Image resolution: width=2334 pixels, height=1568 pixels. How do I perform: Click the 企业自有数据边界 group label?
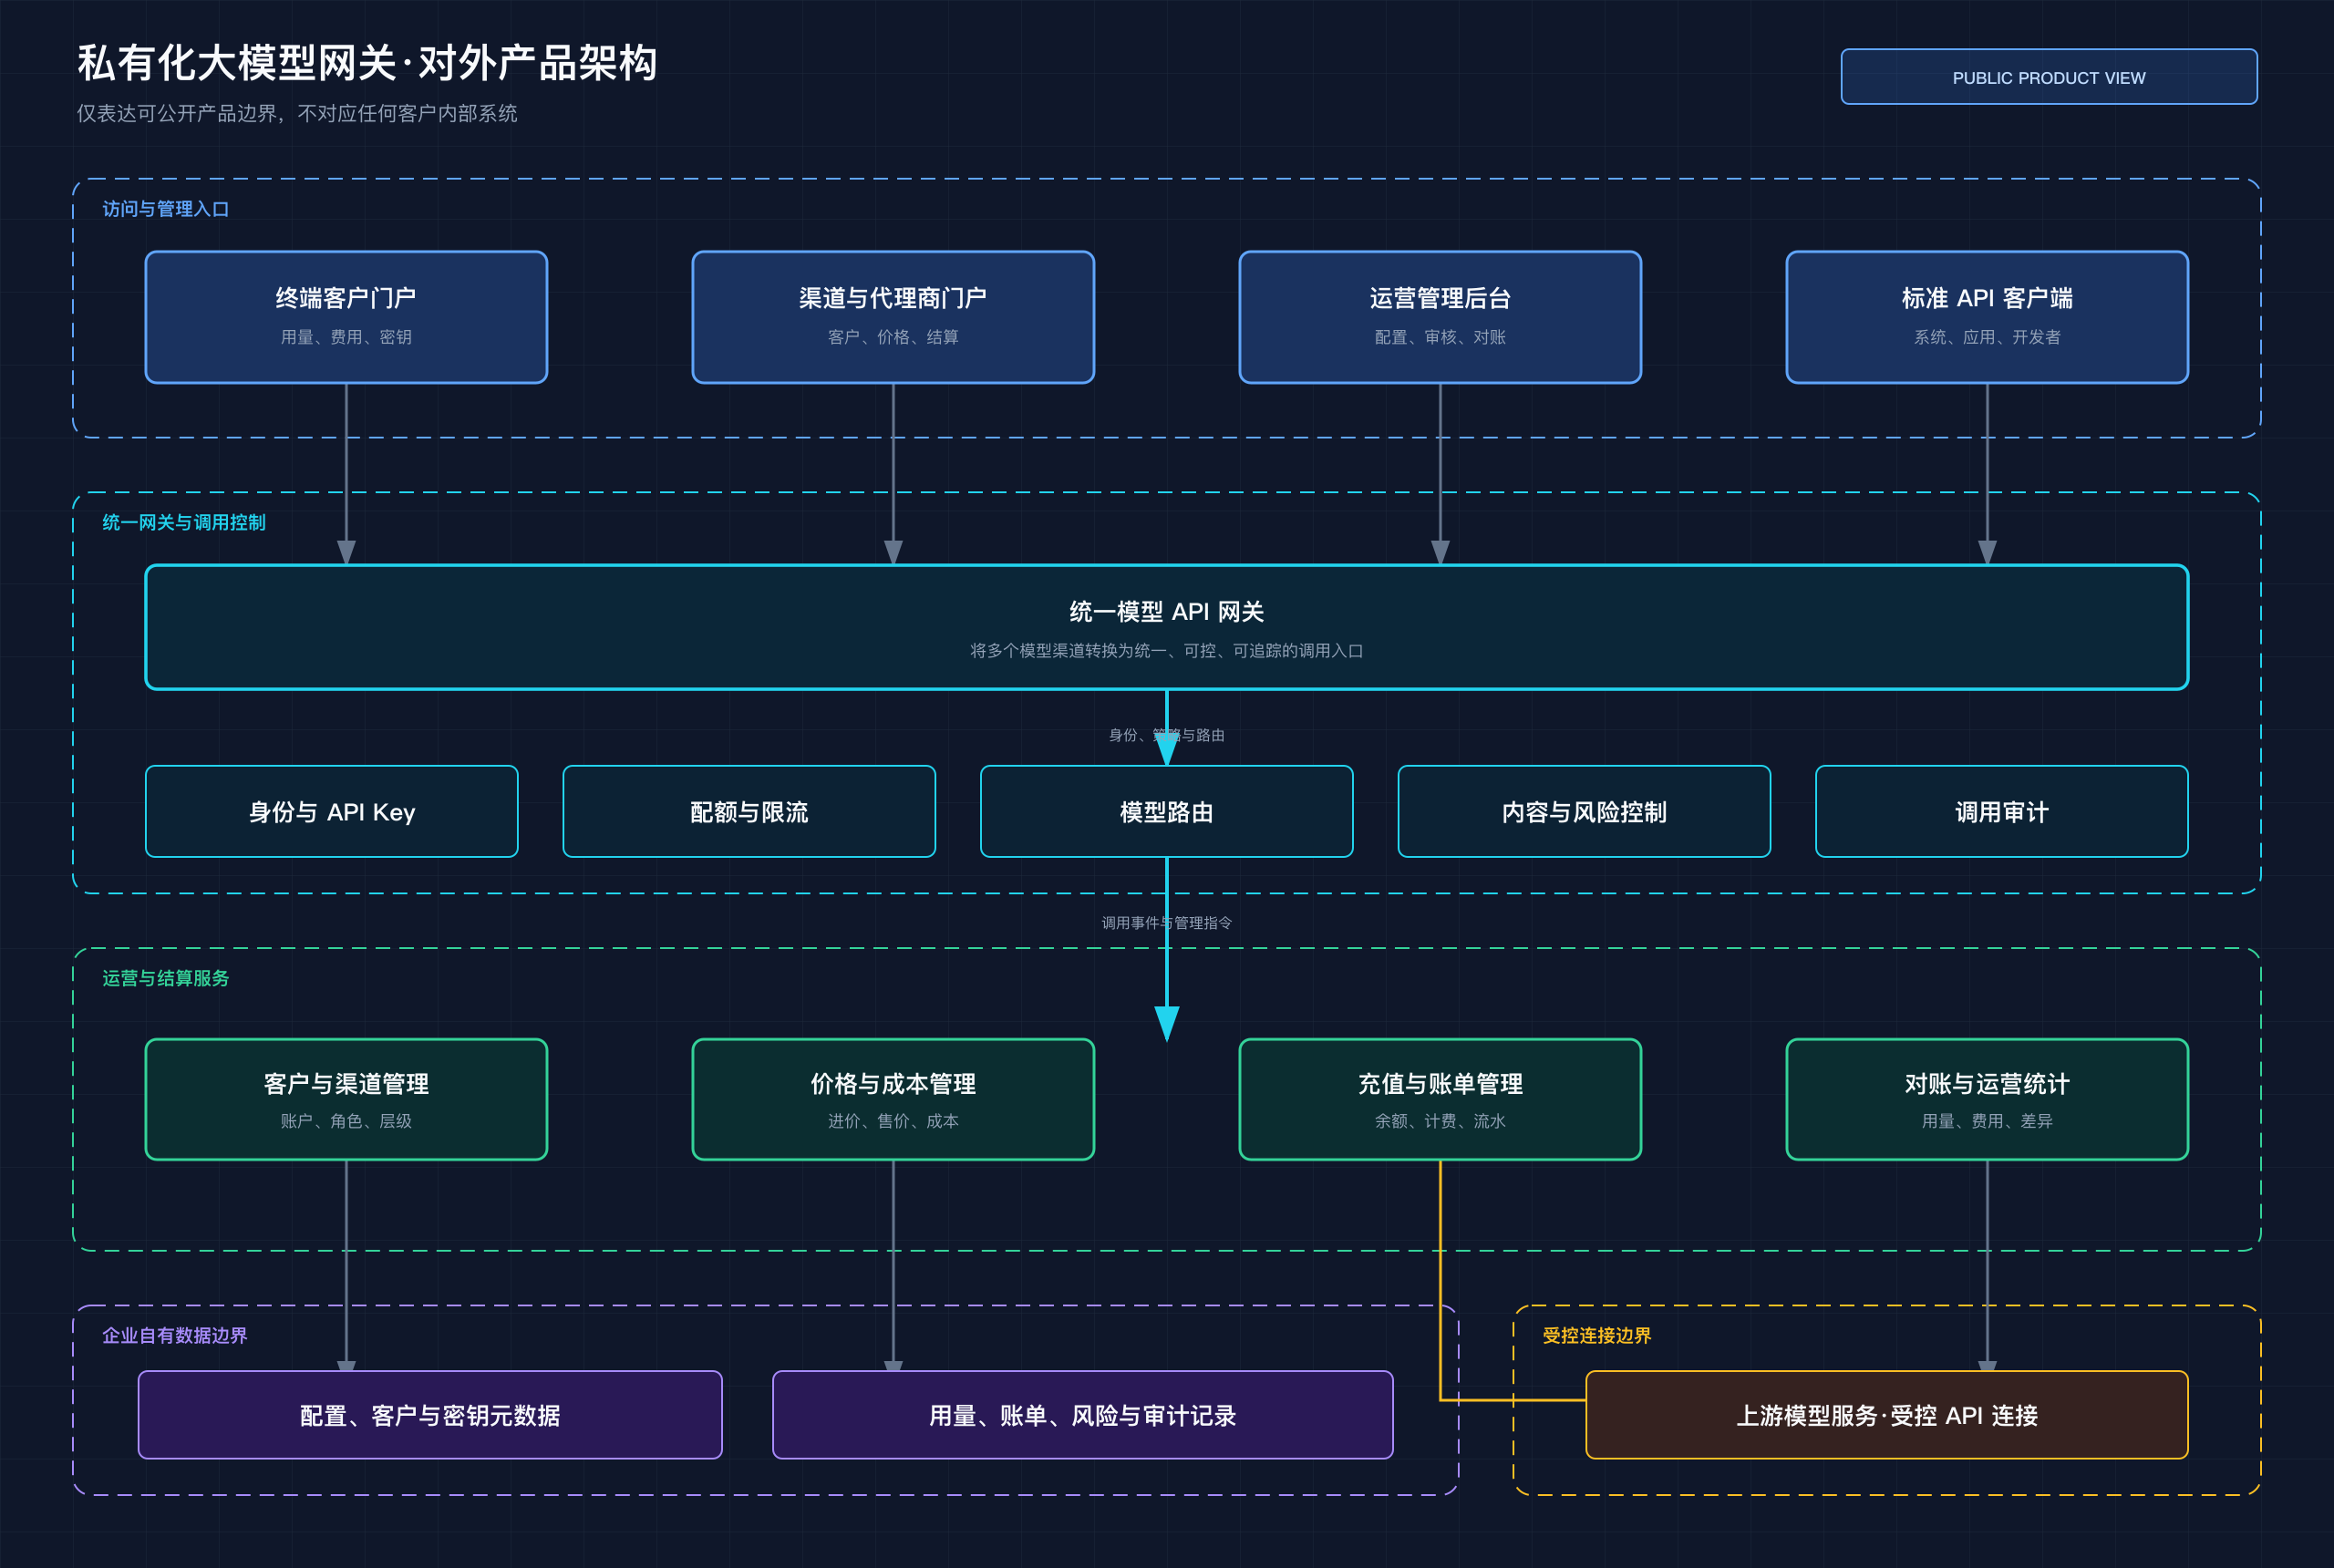175,1335
